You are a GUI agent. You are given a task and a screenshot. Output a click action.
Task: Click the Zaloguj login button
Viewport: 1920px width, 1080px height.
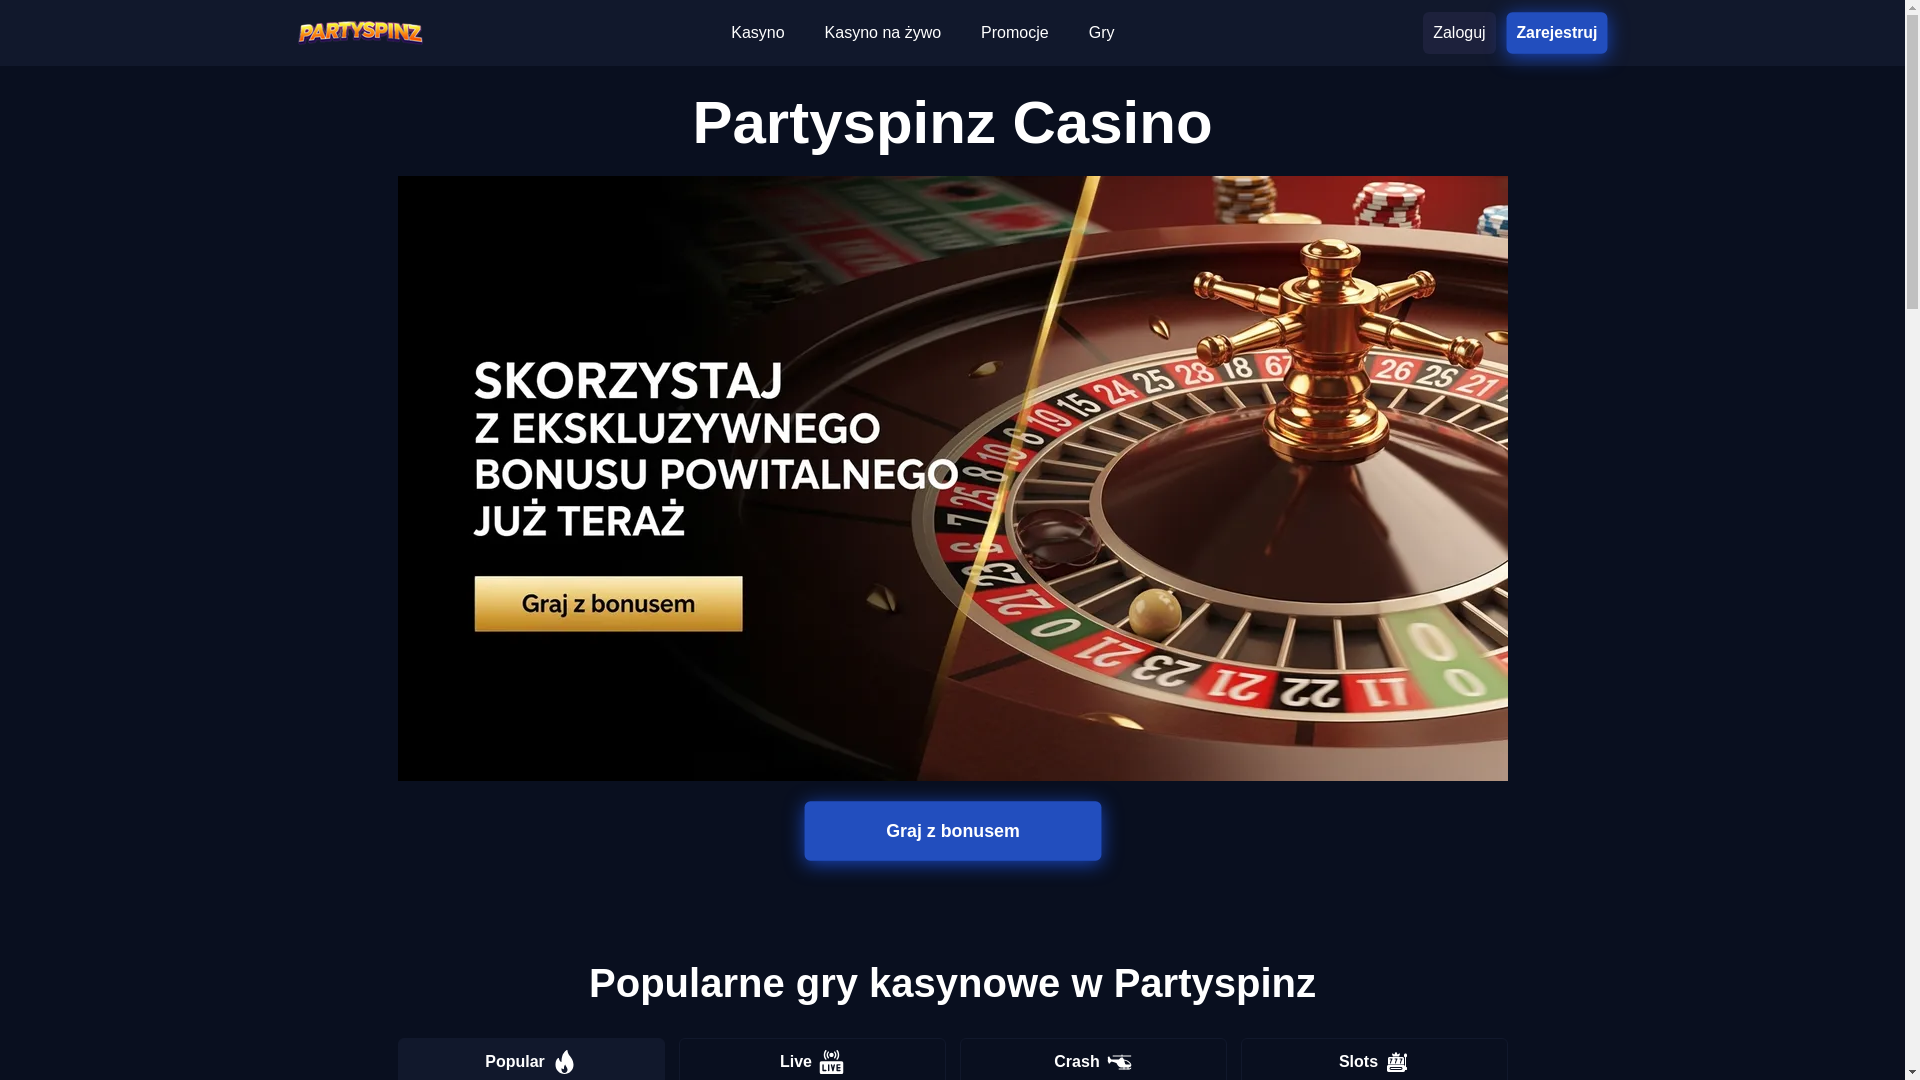(x=1459, y=33)
